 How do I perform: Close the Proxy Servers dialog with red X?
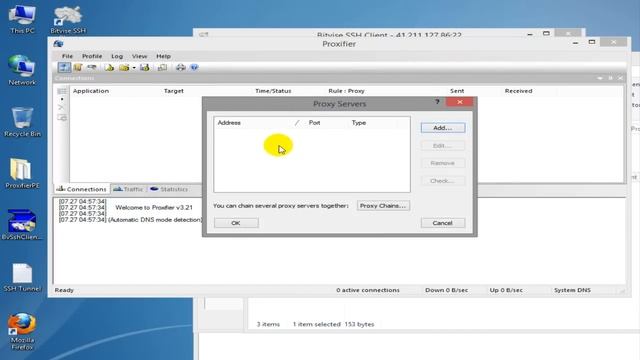click(x=460, y=102)
